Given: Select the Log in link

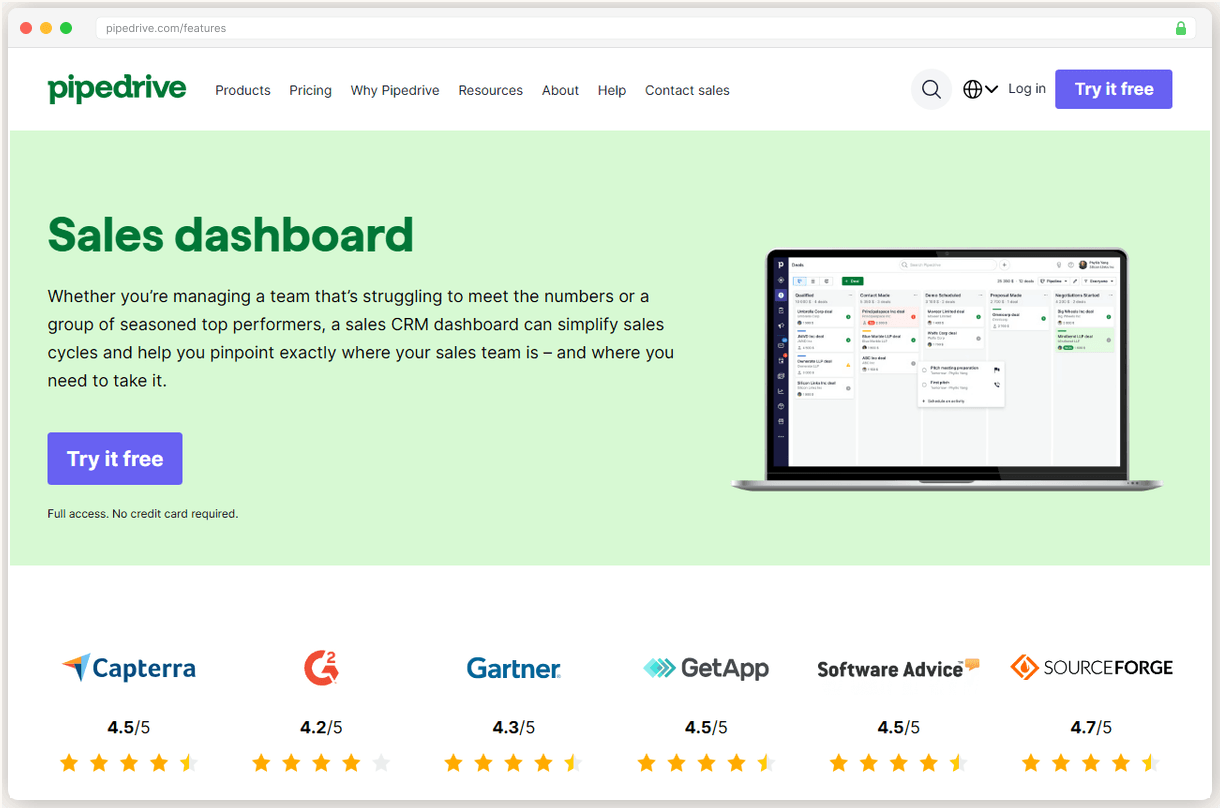Looking at the screenshot, I should pos(1026,89).
